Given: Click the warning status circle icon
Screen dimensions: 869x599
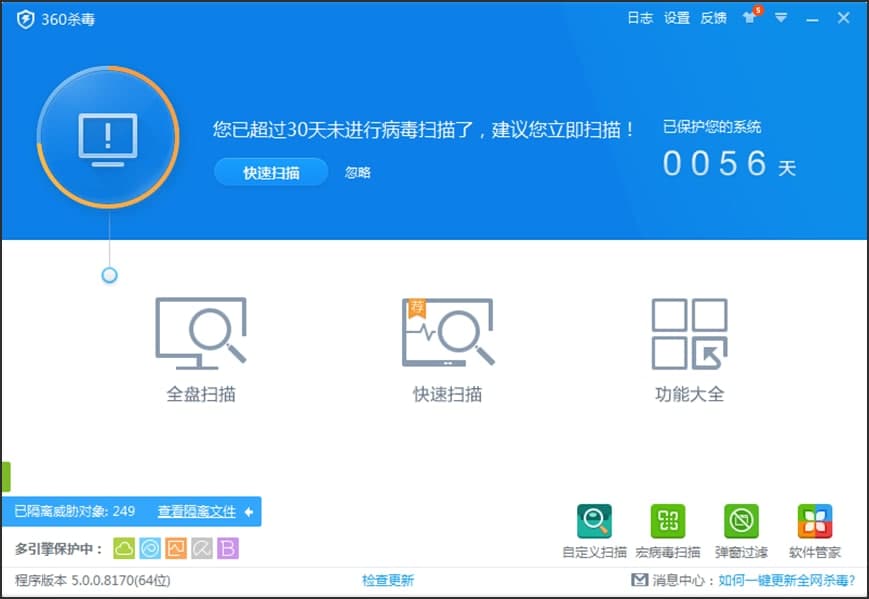Looking at the screenshot, I should point(107,137).
